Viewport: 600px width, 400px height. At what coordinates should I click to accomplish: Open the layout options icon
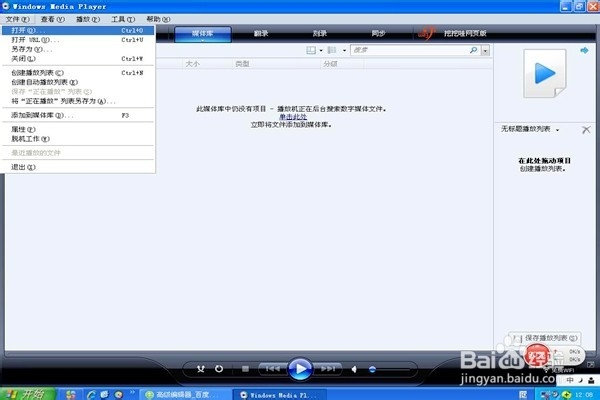pos(311,50)
